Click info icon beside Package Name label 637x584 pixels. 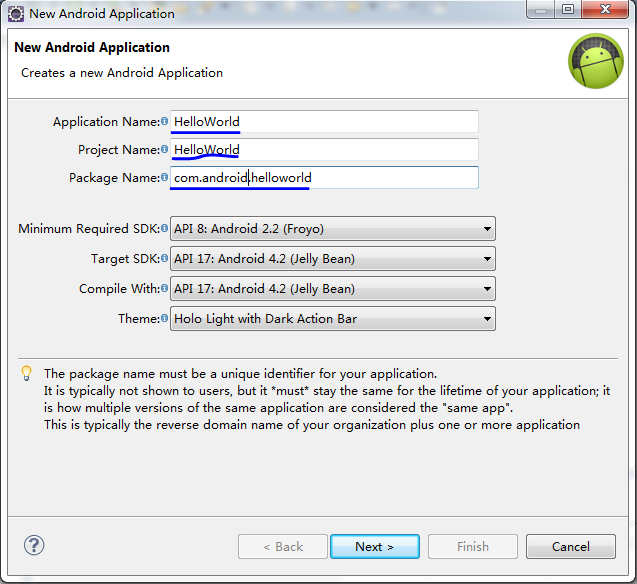coord(164,177)
